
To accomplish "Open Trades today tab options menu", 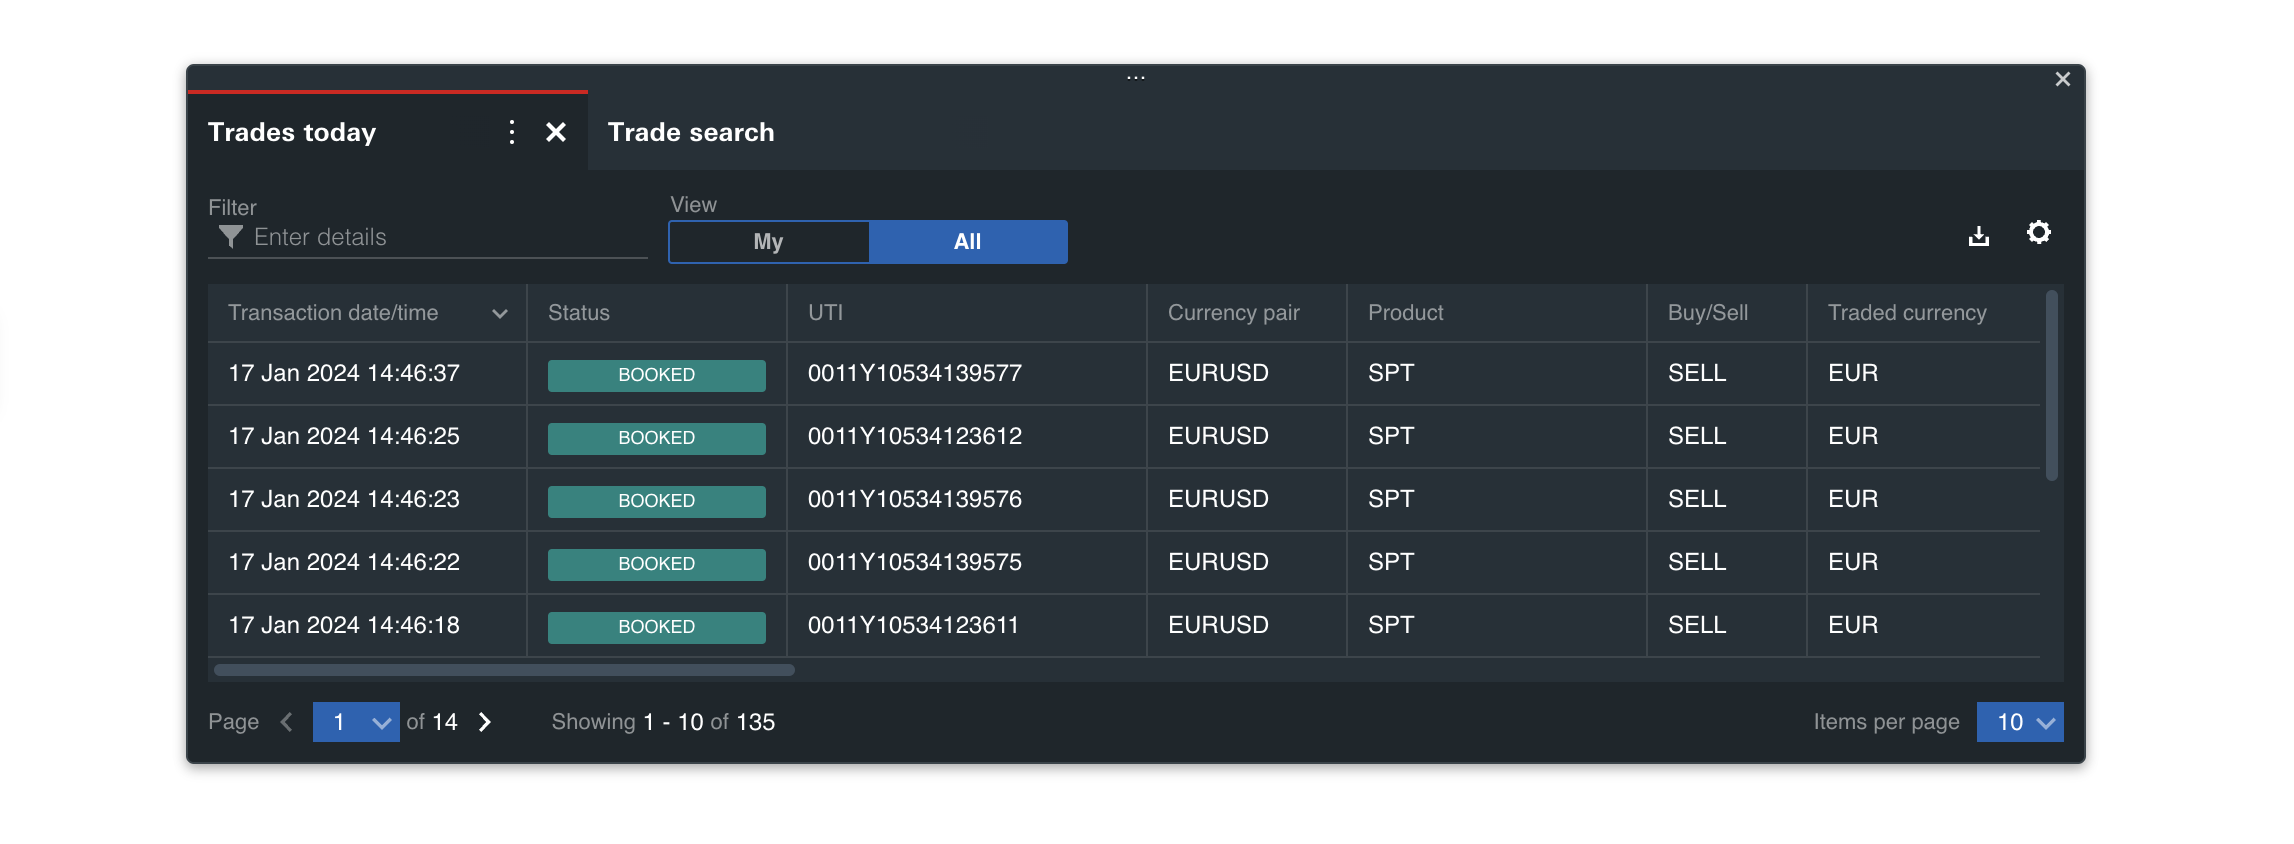I will (x=511, y=132).
